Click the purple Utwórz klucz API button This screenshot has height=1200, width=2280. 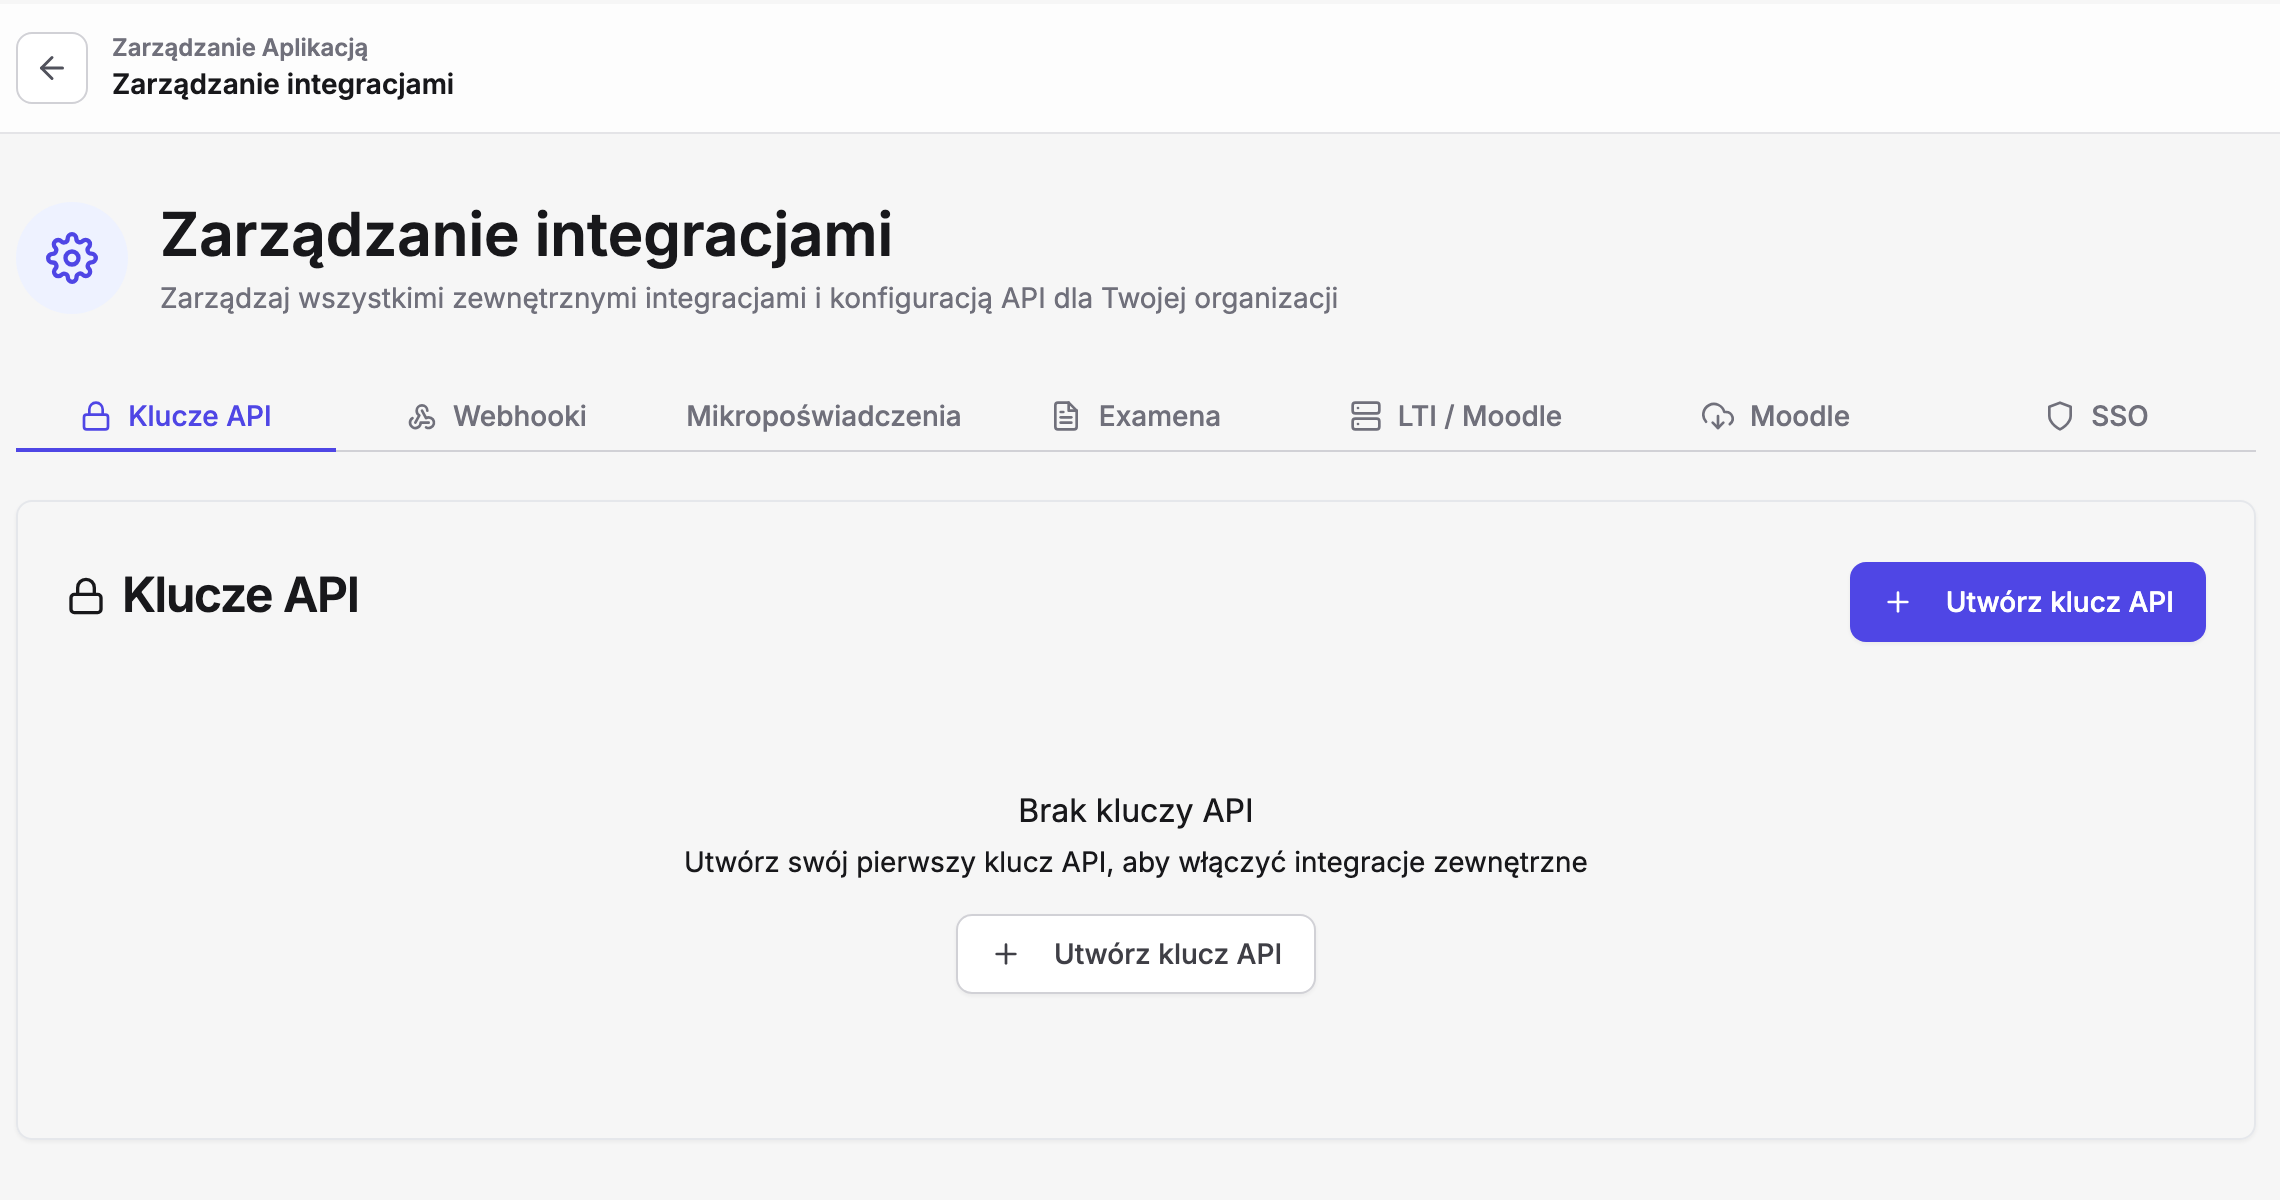(2027, 602)
